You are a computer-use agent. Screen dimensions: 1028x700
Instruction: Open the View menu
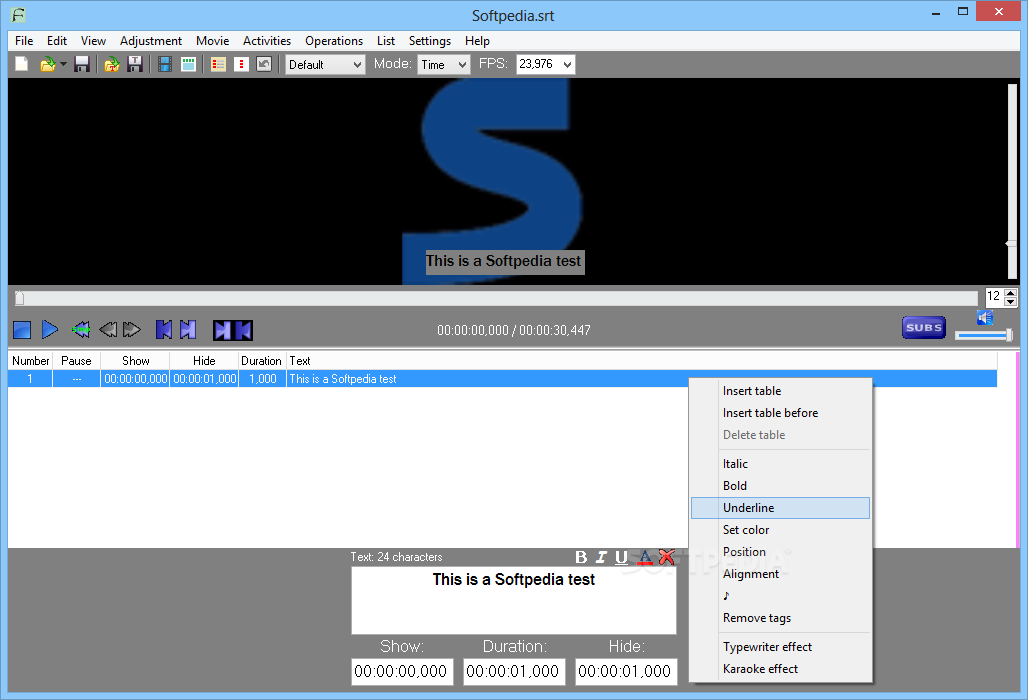coord(93,41)
